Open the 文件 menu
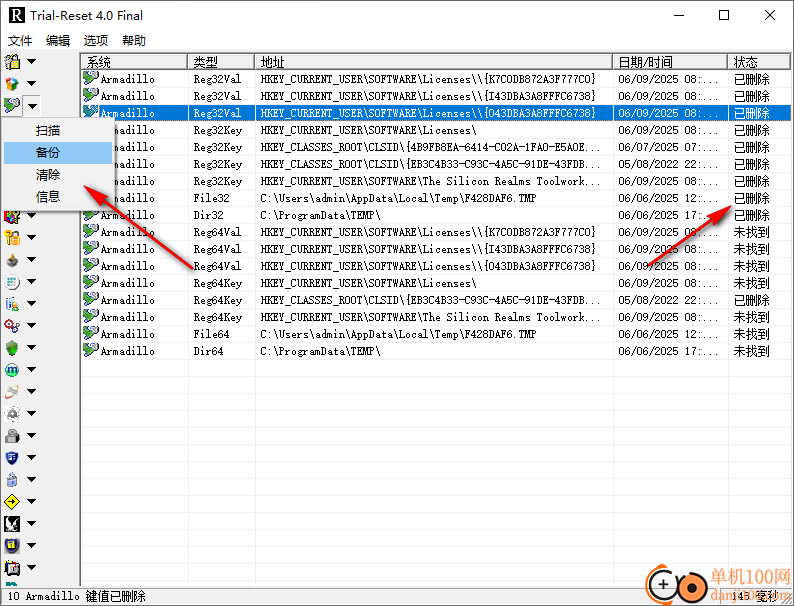The image size is (794, 606). tap(20, 41)
